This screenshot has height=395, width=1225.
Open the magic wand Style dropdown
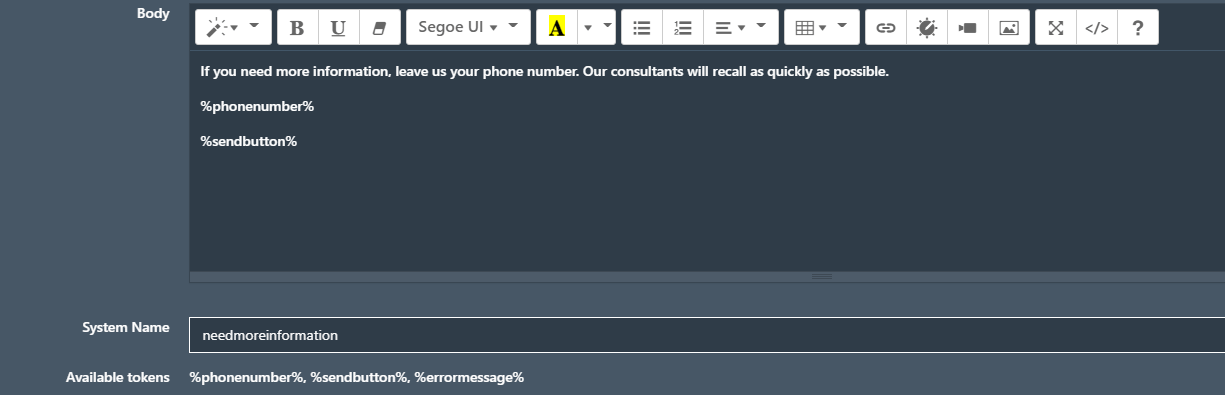pyautogui.click(x=233, y=28)
